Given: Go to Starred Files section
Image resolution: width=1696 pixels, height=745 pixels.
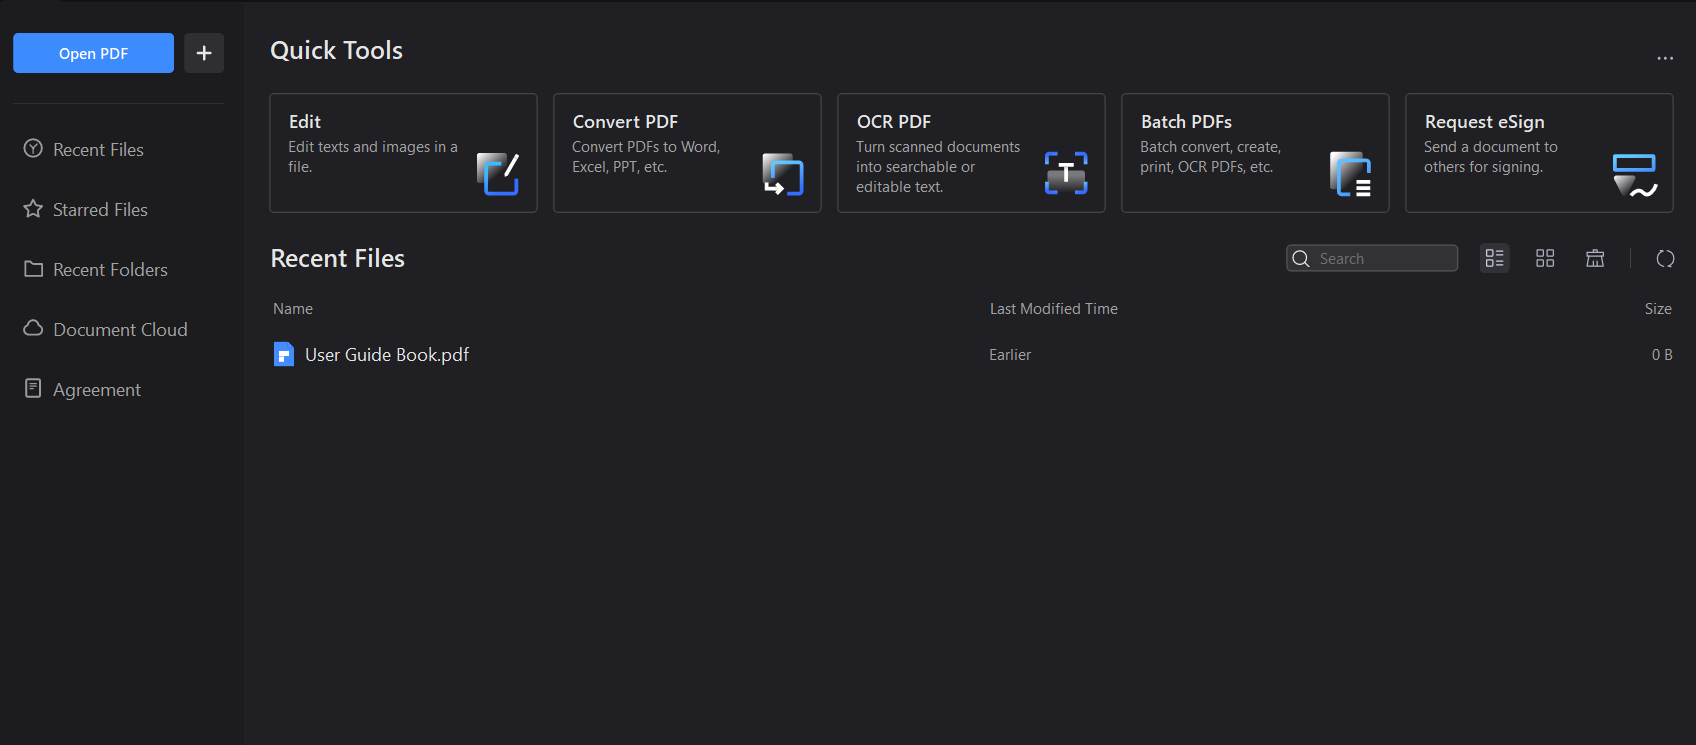Looking at the screenshot, I should 100,210.
